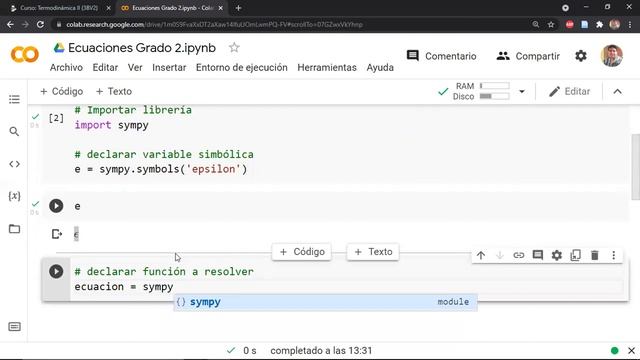Viewport: 640px width, 360px height.
Task: Click browser back arrow
Action: click(10, 24)
